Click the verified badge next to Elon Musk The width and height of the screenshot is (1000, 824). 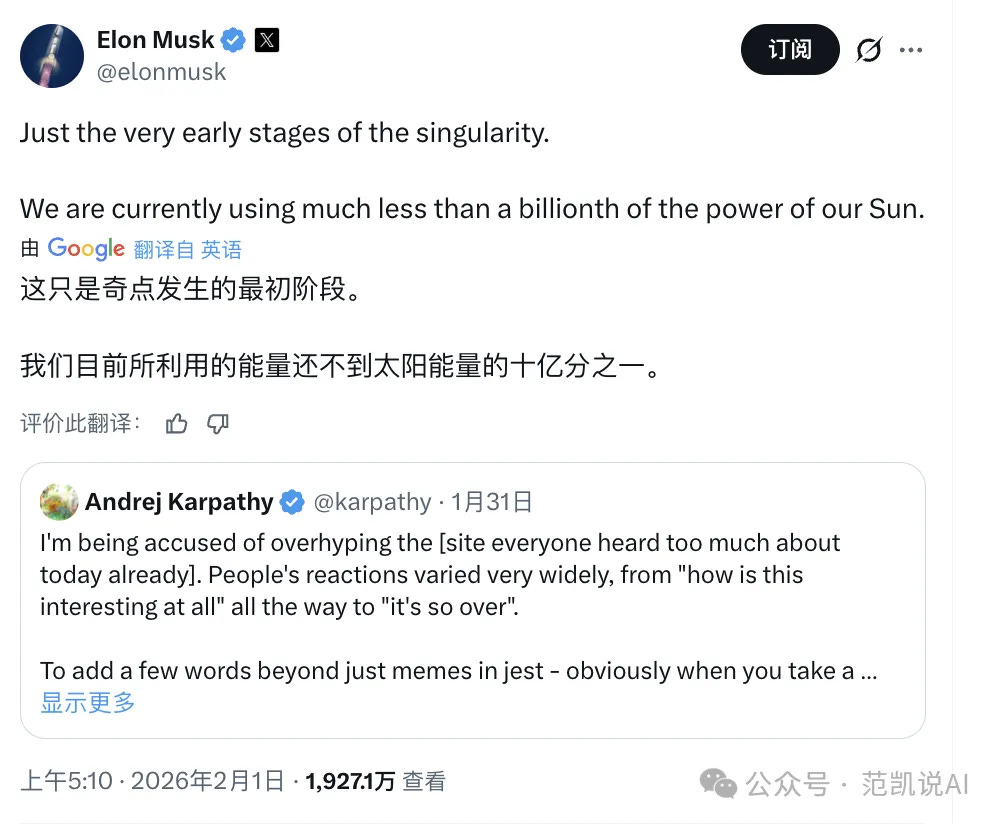(x=231, y=40)
